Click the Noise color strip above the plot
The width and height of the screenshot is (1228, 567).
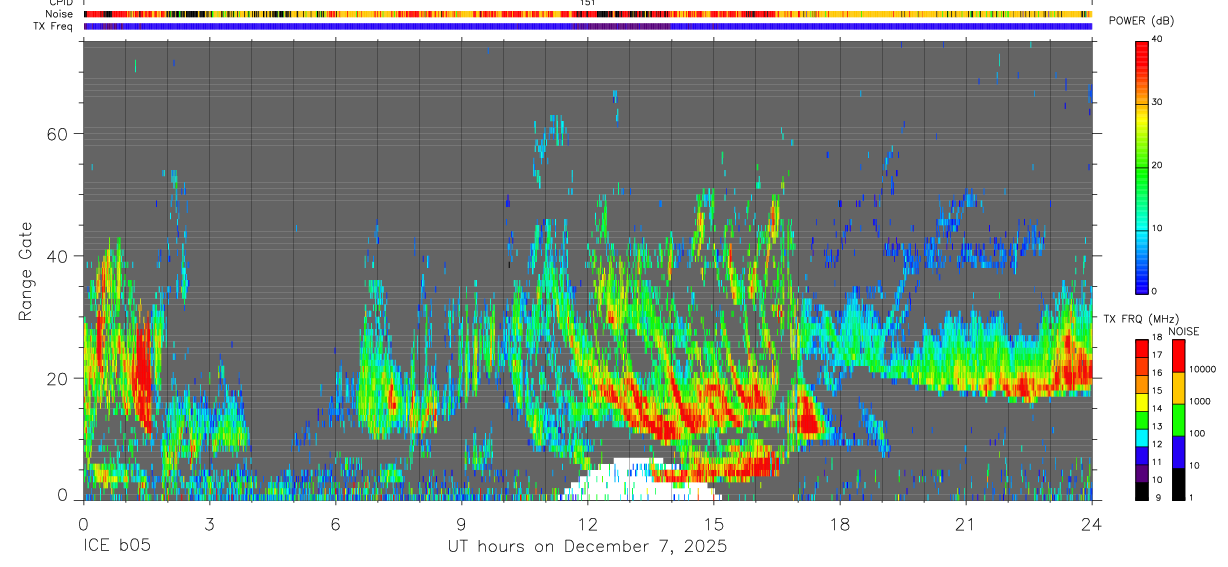(587, 14)
